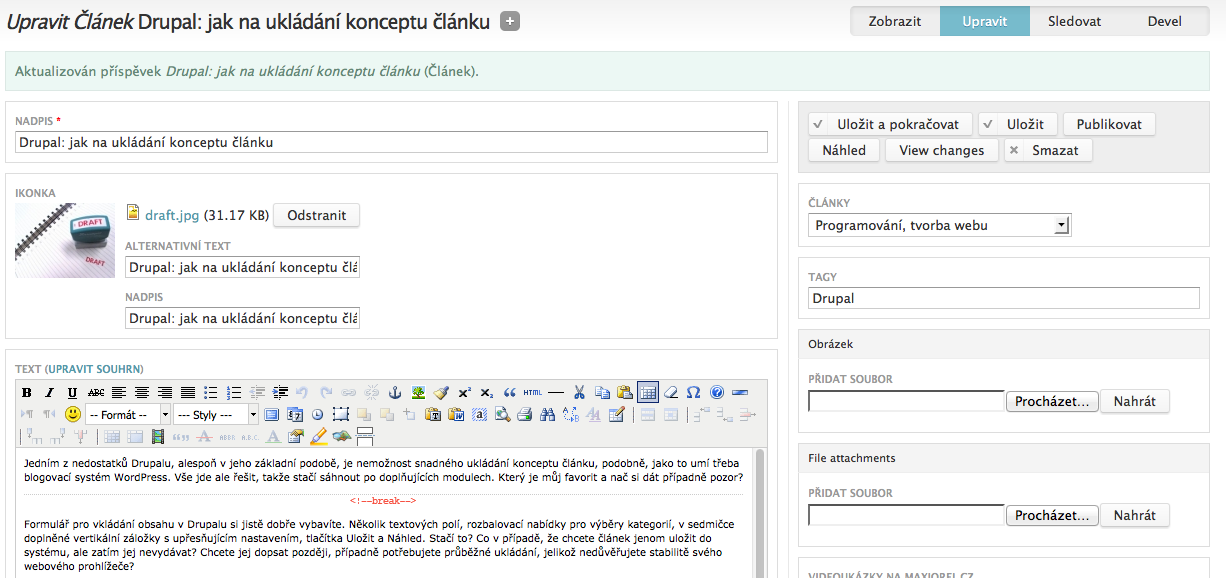Edit the Alternativní text field
This screenshot has height=578, width=1226.
tap(242, 268)
